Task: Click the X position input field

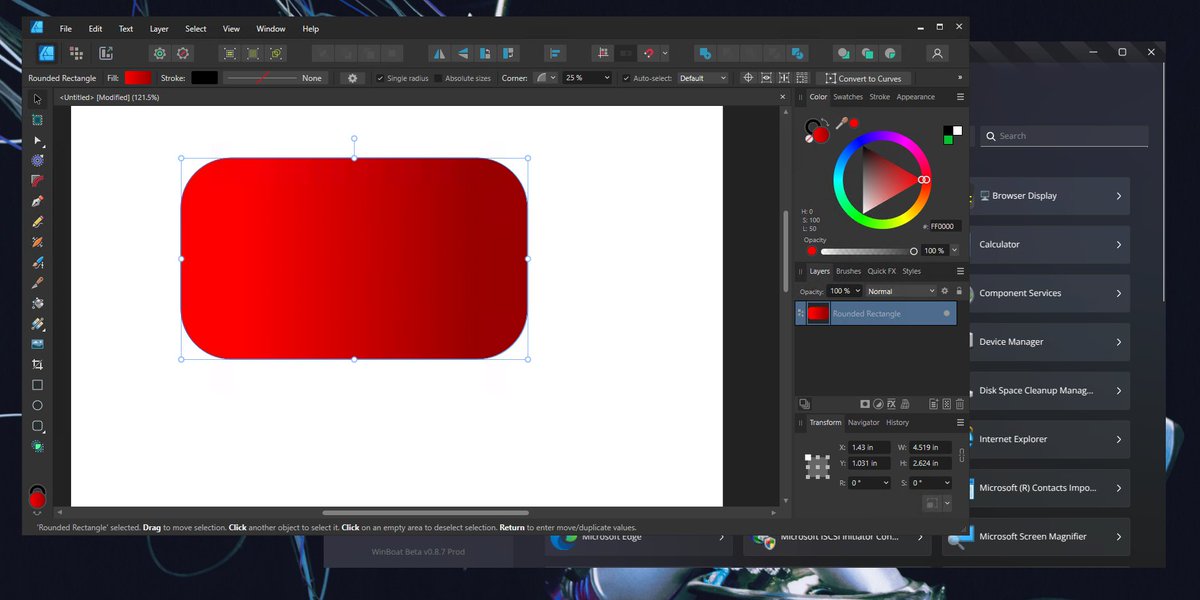Action: [866, 447]
